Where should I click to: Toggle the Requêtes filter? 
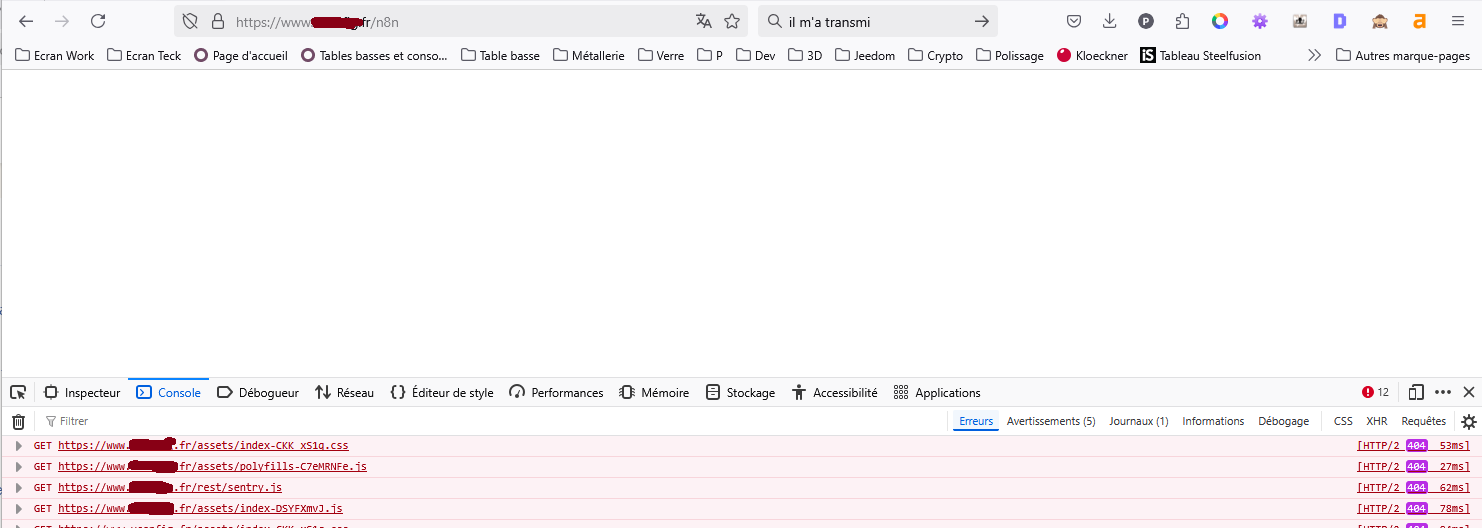click(x=1423, y=422)
